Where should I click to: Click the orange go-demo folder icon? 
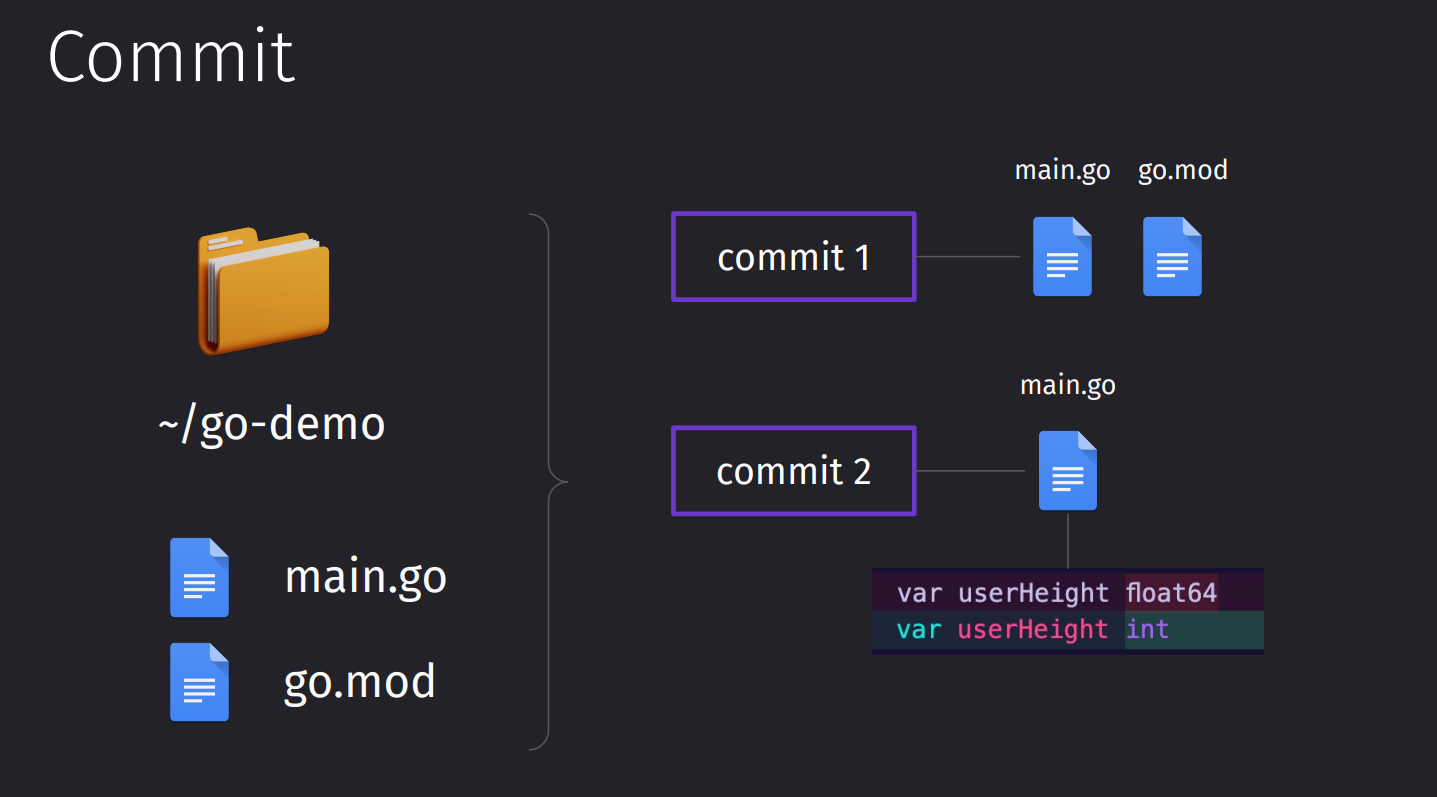click(x=264, y=291)
